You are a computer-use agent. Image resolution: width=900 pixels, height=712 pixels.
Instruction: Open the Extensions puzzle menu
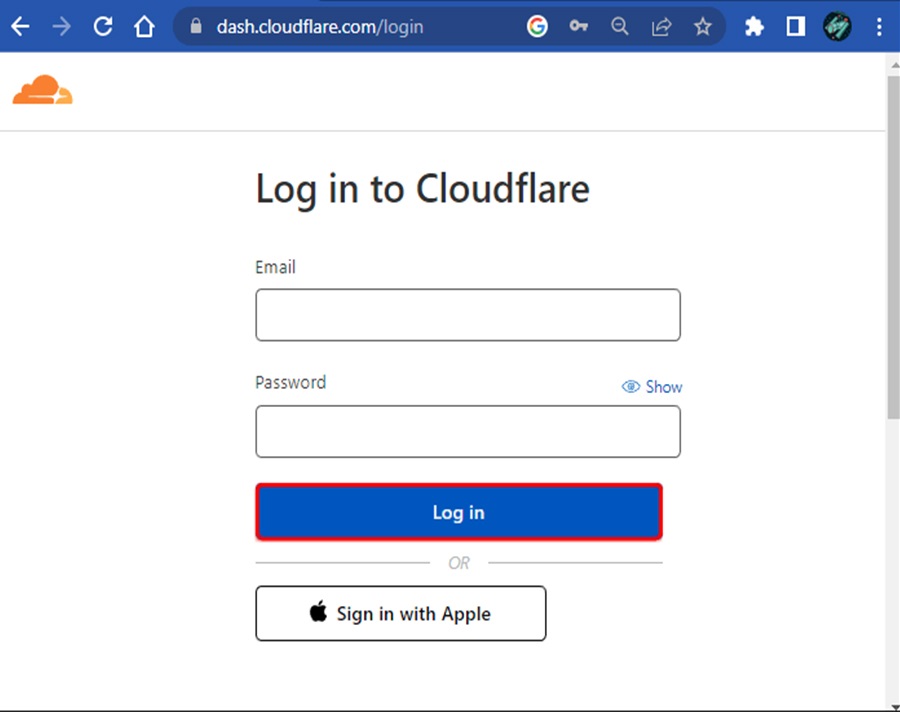754,27
